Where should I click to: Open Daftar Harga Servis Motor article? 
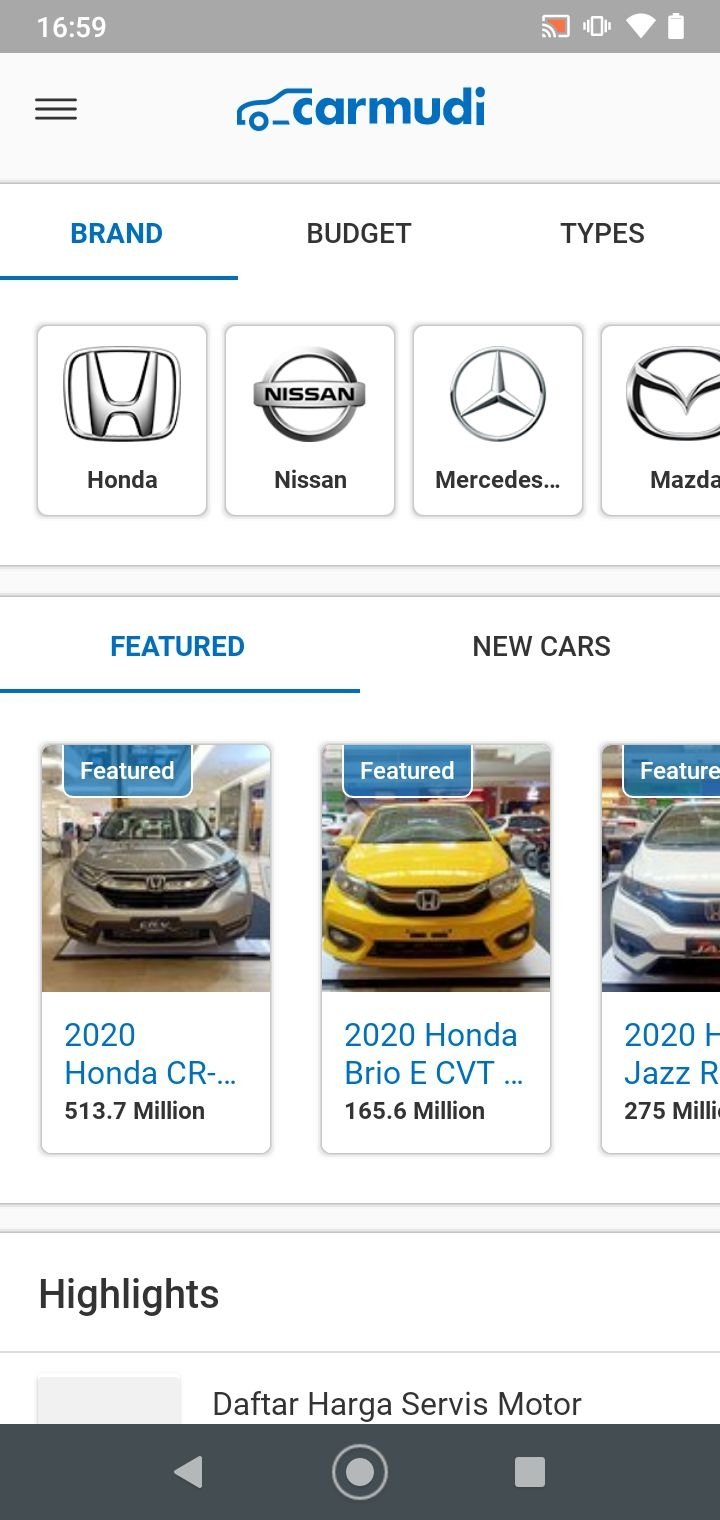[x=397, y=1403]
